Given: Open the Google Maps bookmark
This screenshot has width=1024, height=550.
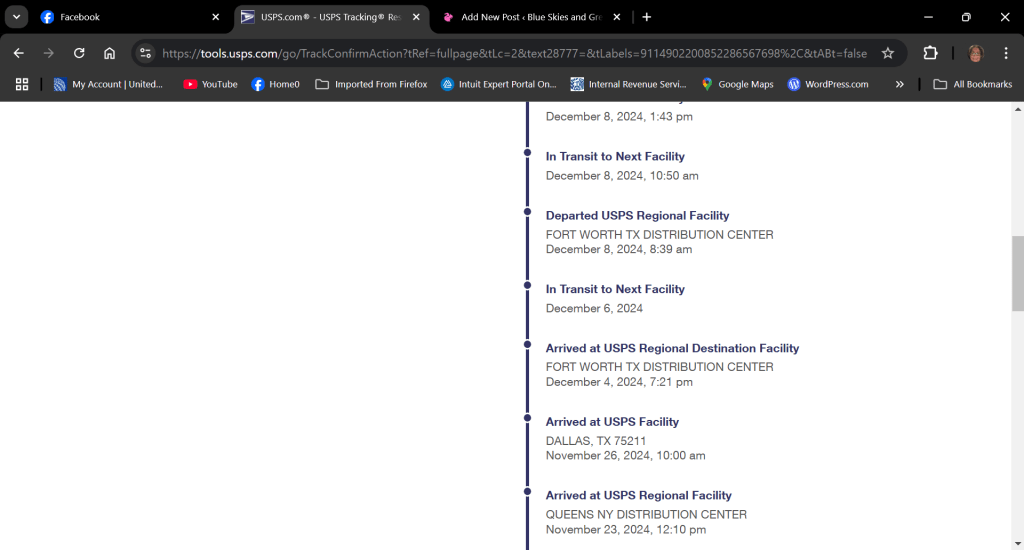Looking at the screenshot, I should 736,85.
